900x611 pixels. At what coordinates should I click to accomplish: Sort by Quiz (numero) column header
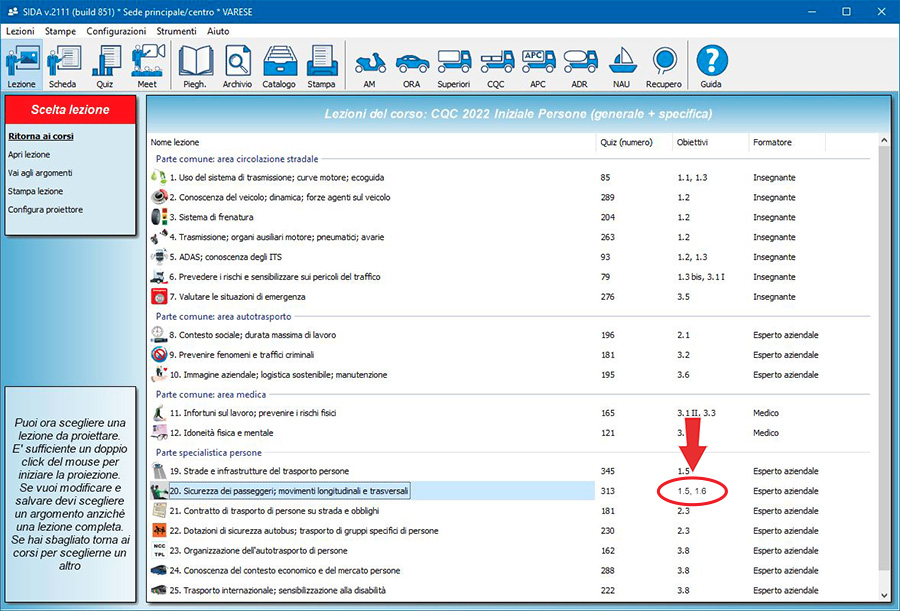[625, 142]
